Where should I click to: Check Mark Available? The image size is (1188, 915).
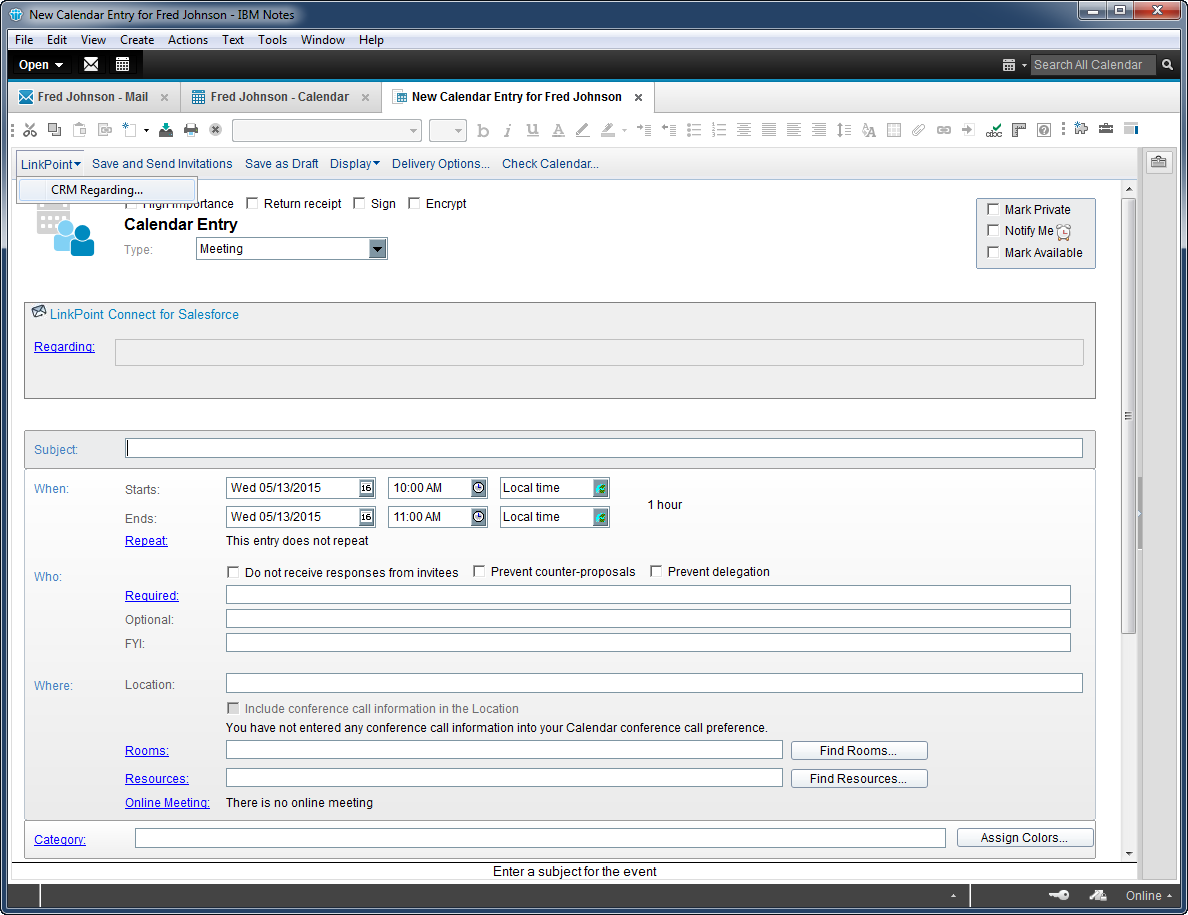pos(993,252)
